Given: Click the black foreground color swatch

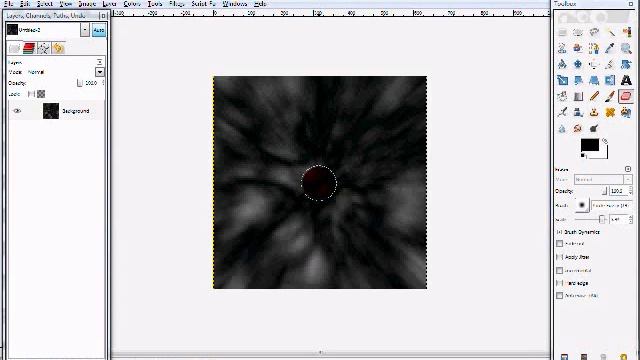Looking at the screenshot, I should point(589,145).
